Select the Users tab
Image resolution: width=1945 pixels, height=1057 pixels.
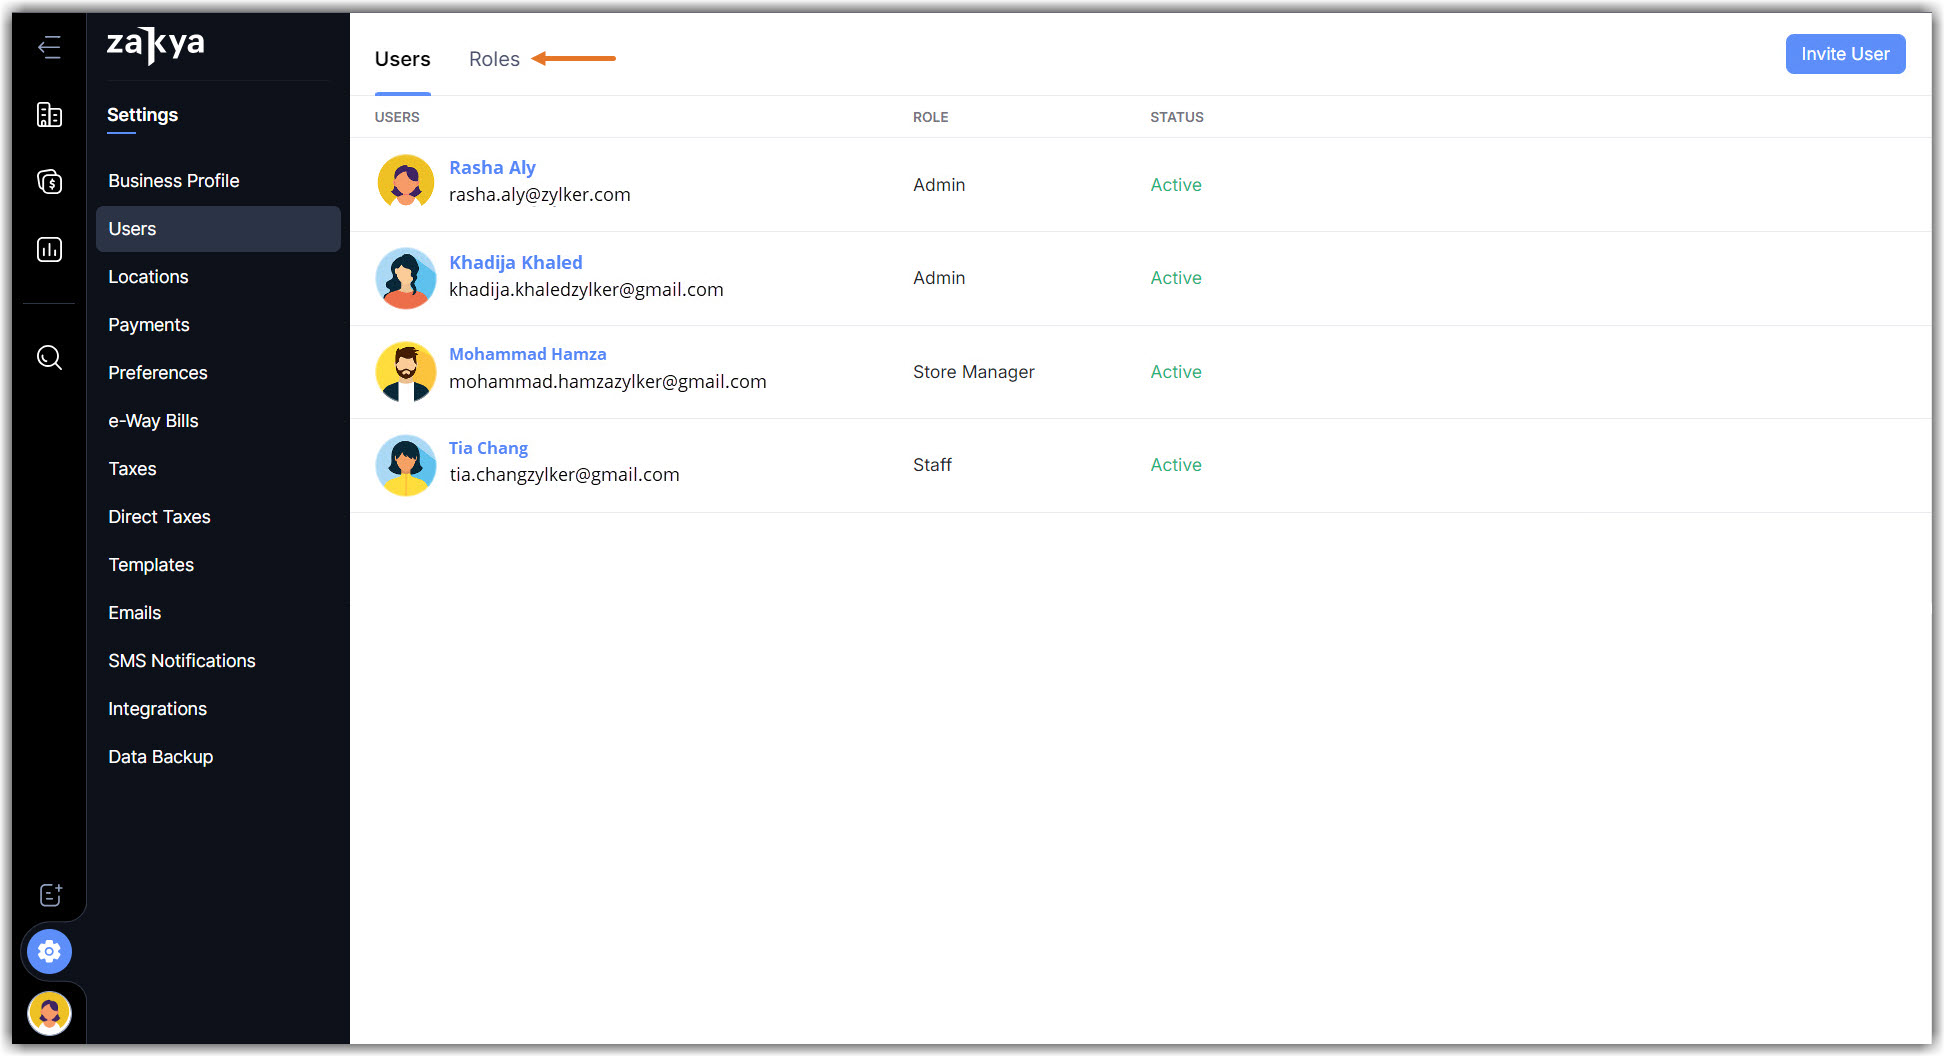pos(402,59)
